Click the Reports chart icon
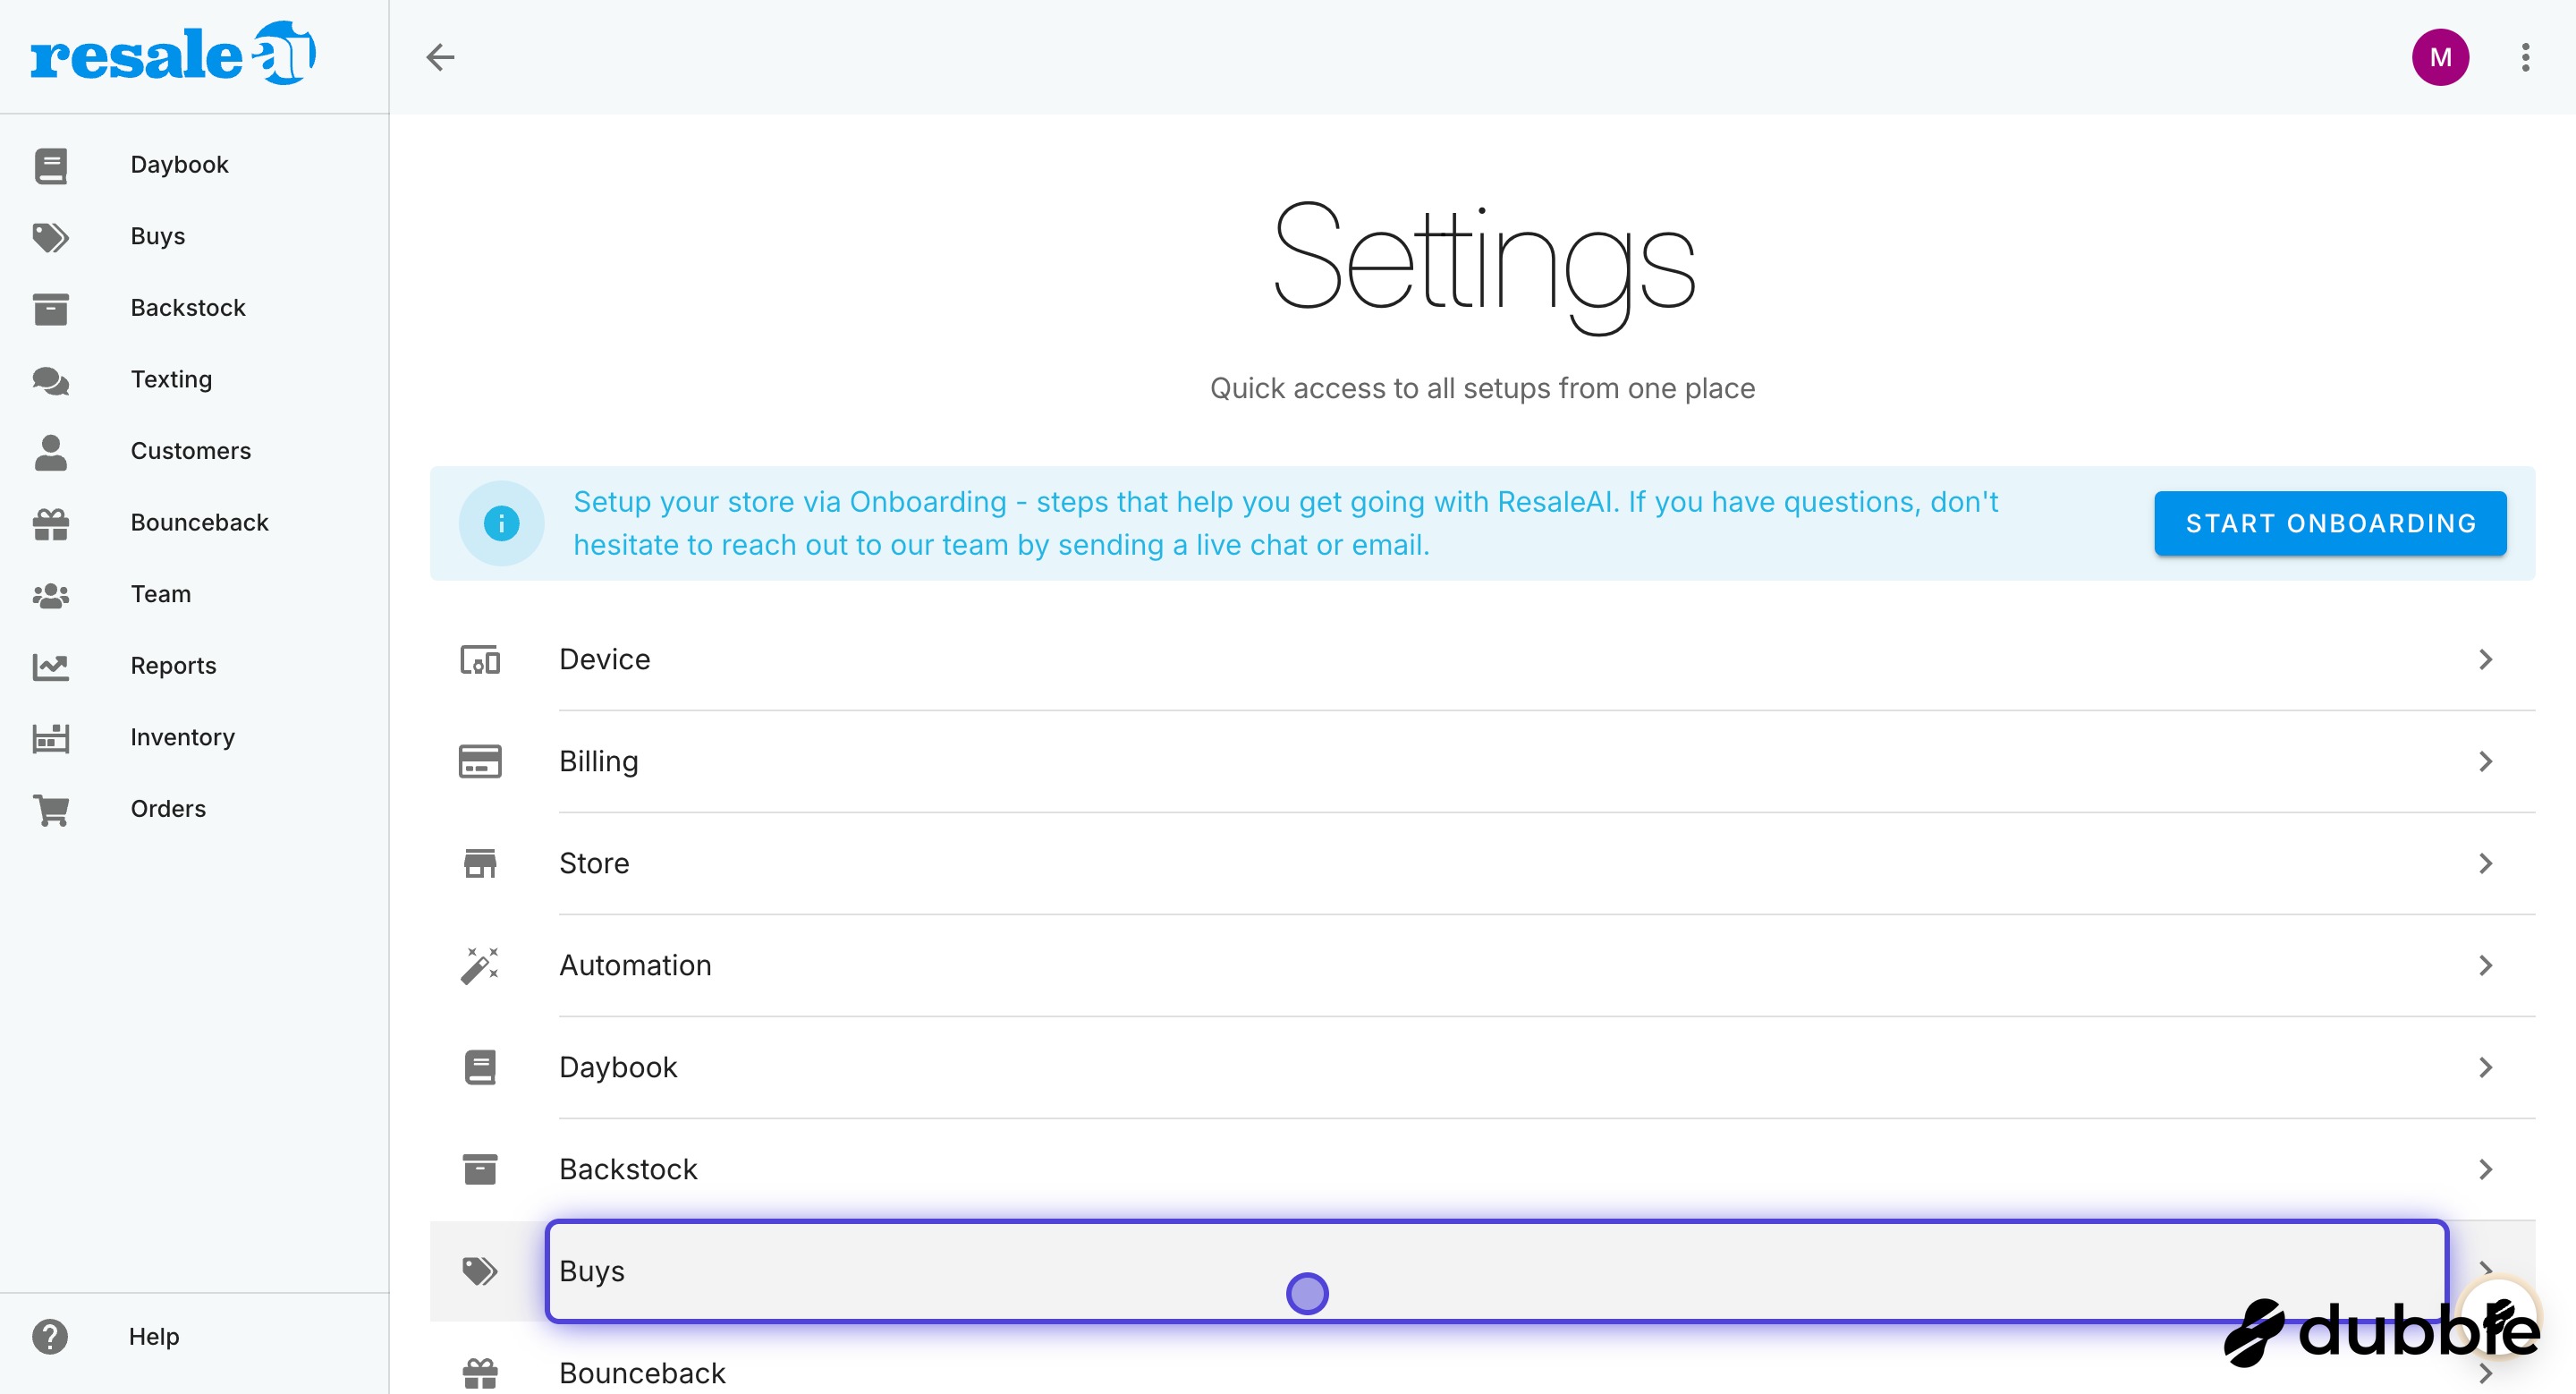This screenshot has width=2576, height=1394. [51, 667]
